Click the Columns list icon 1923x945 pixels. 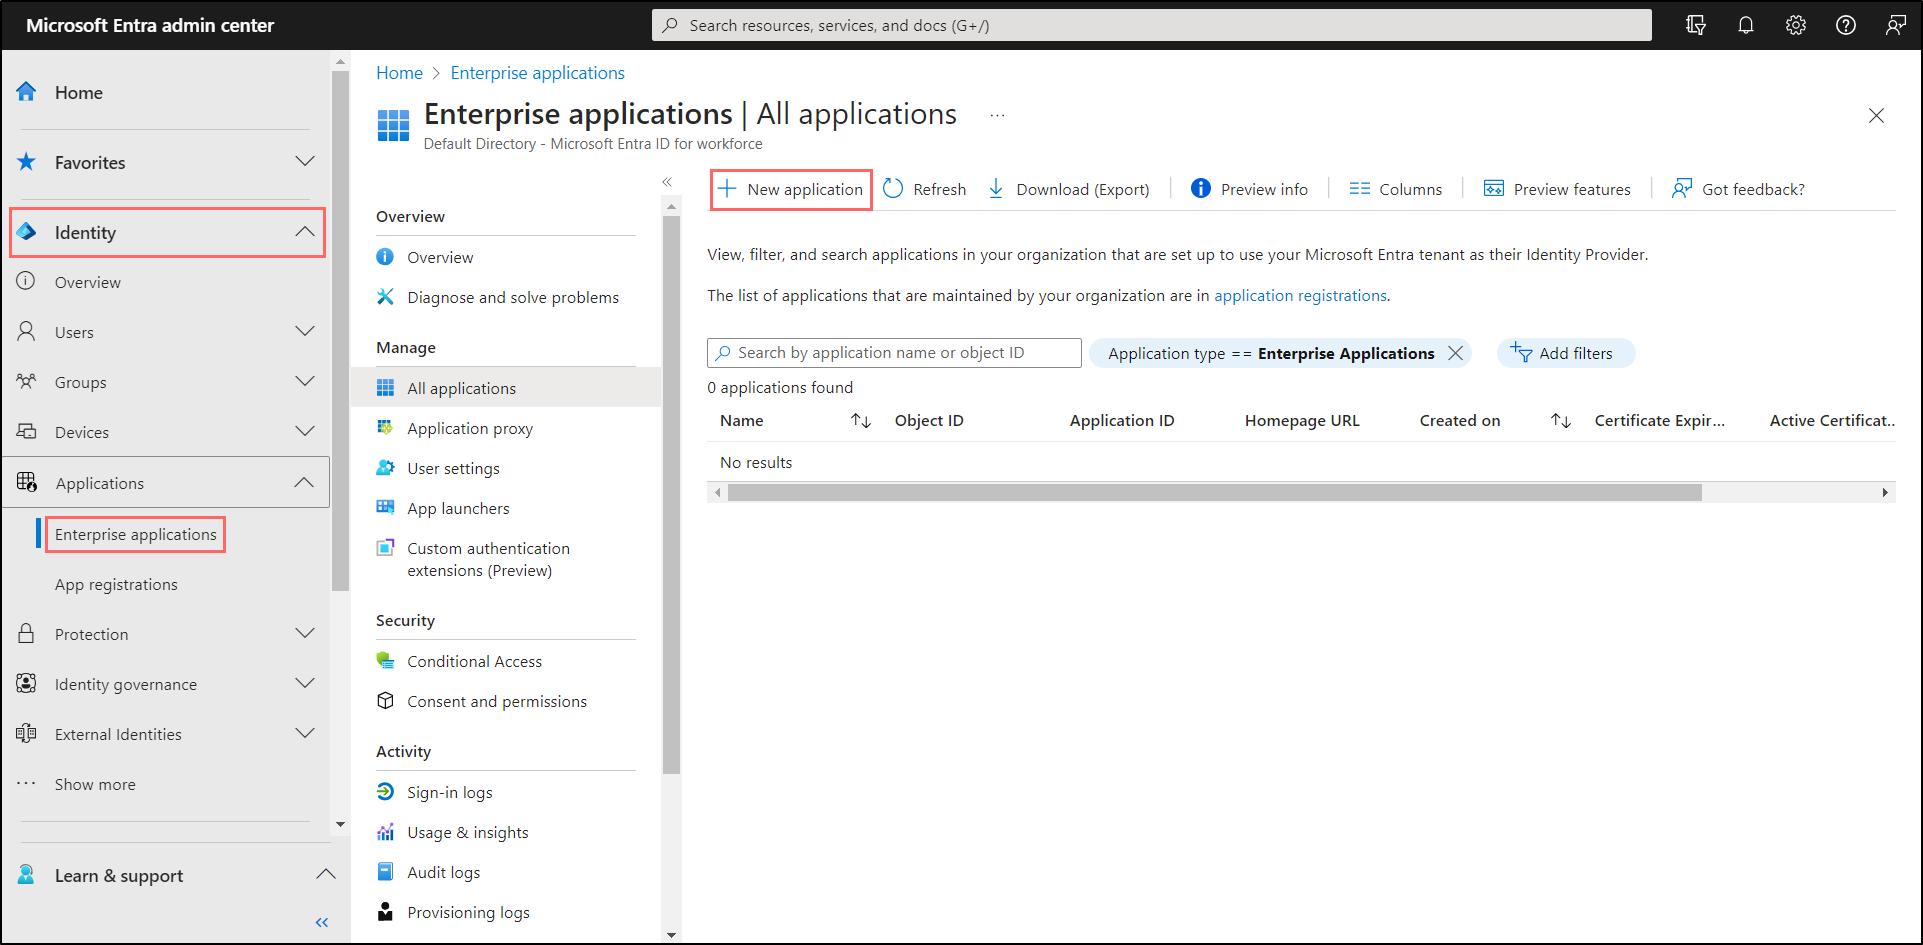point(1359,189)
